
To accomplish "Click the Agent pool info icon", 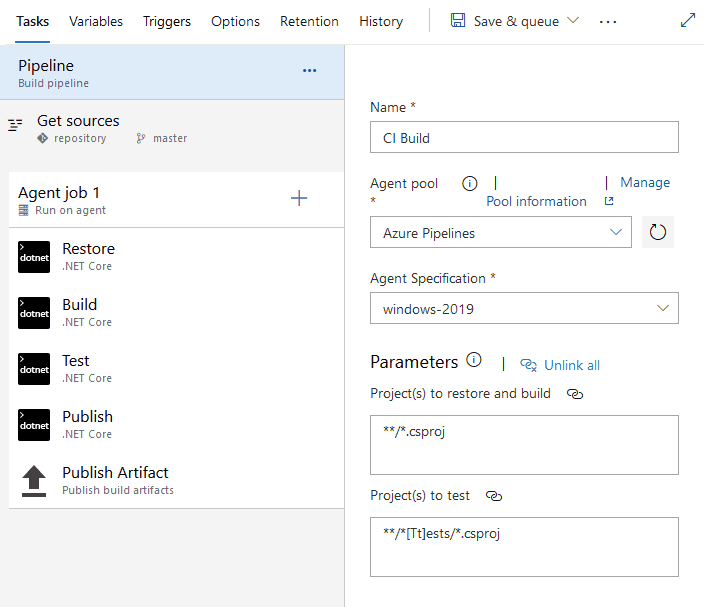I will click(x=470, y=183).
